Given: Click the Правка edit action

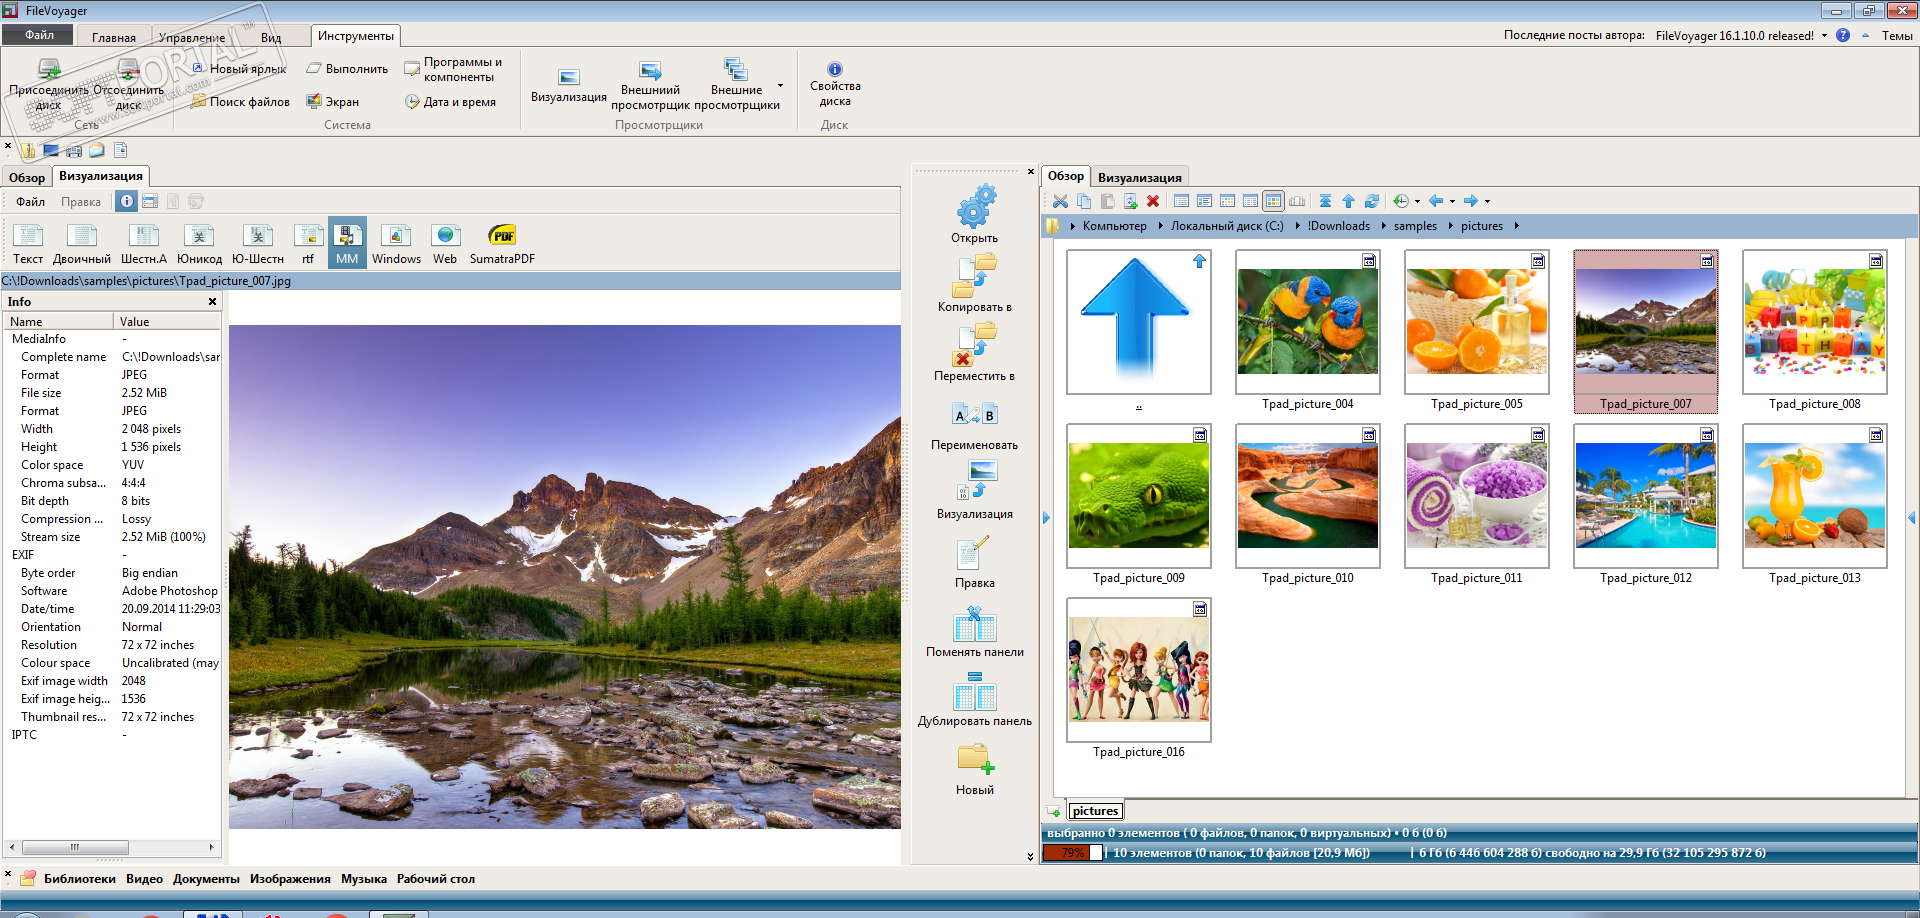Looking at the screenshot, I should point(975,562).
